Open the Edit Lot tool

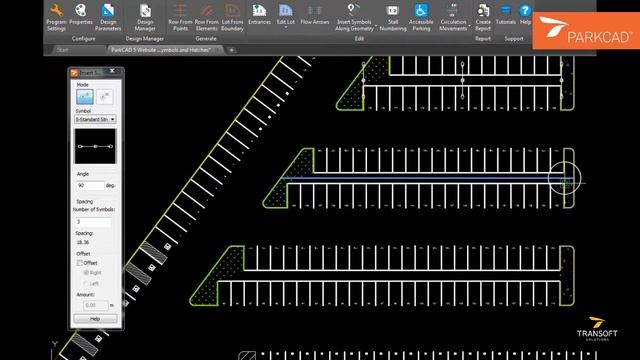pos(286,14)
